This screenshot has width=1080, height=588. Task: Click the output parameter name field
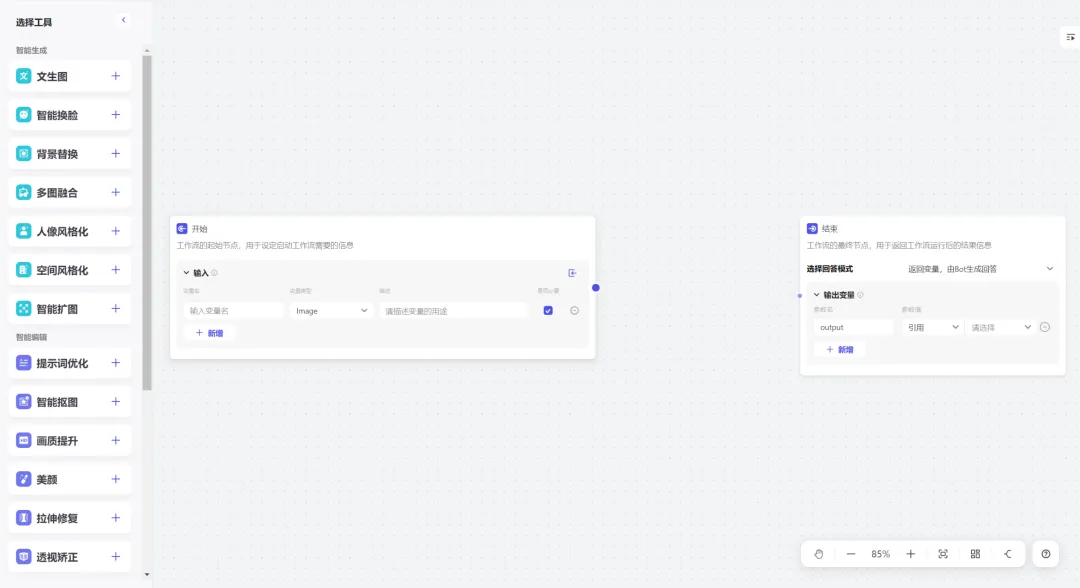click(x=854, y=327)
